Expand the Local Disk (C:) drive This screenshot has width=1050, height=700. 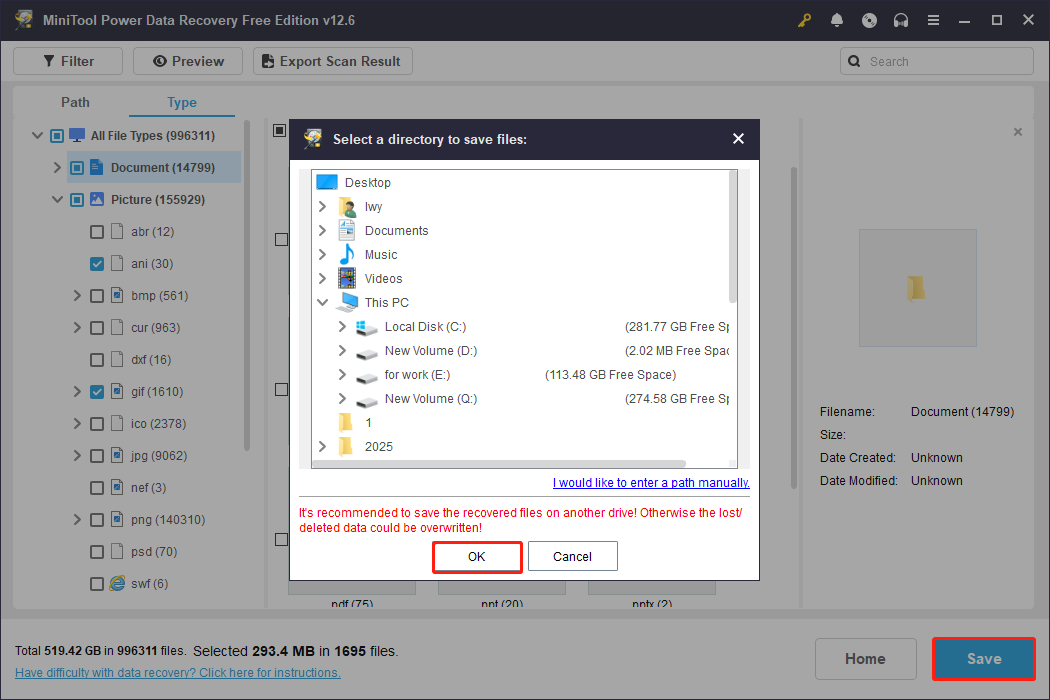tap(341, 326)
